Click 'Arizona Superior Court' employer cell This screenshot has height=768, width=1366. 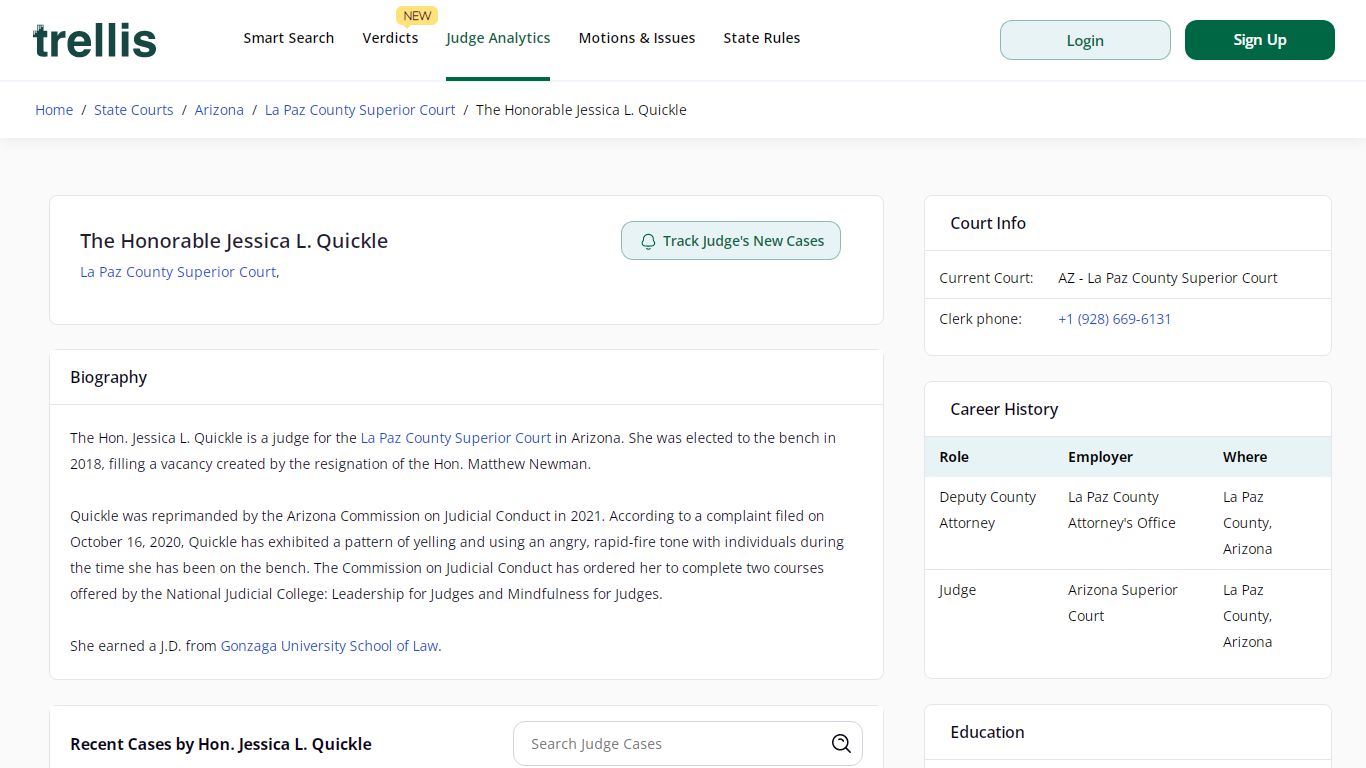coord(1123,603)
